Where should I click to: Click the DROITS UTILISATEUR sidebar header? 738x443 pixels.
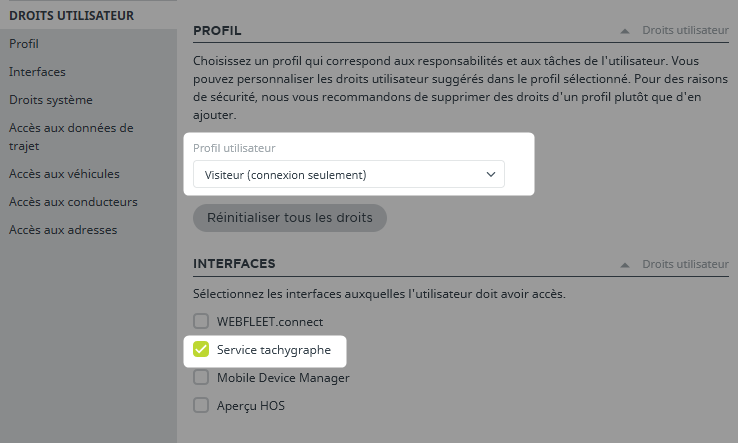point(71,15)
